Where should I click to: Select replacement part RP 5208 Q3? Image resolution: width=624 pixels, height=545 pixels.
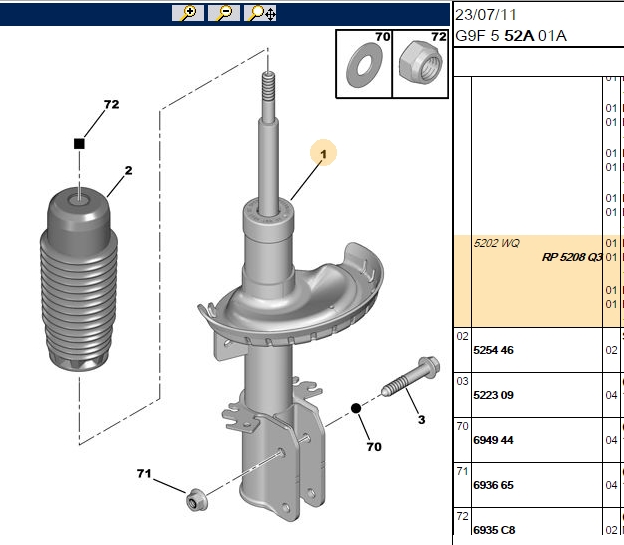(x=572, y=257)
